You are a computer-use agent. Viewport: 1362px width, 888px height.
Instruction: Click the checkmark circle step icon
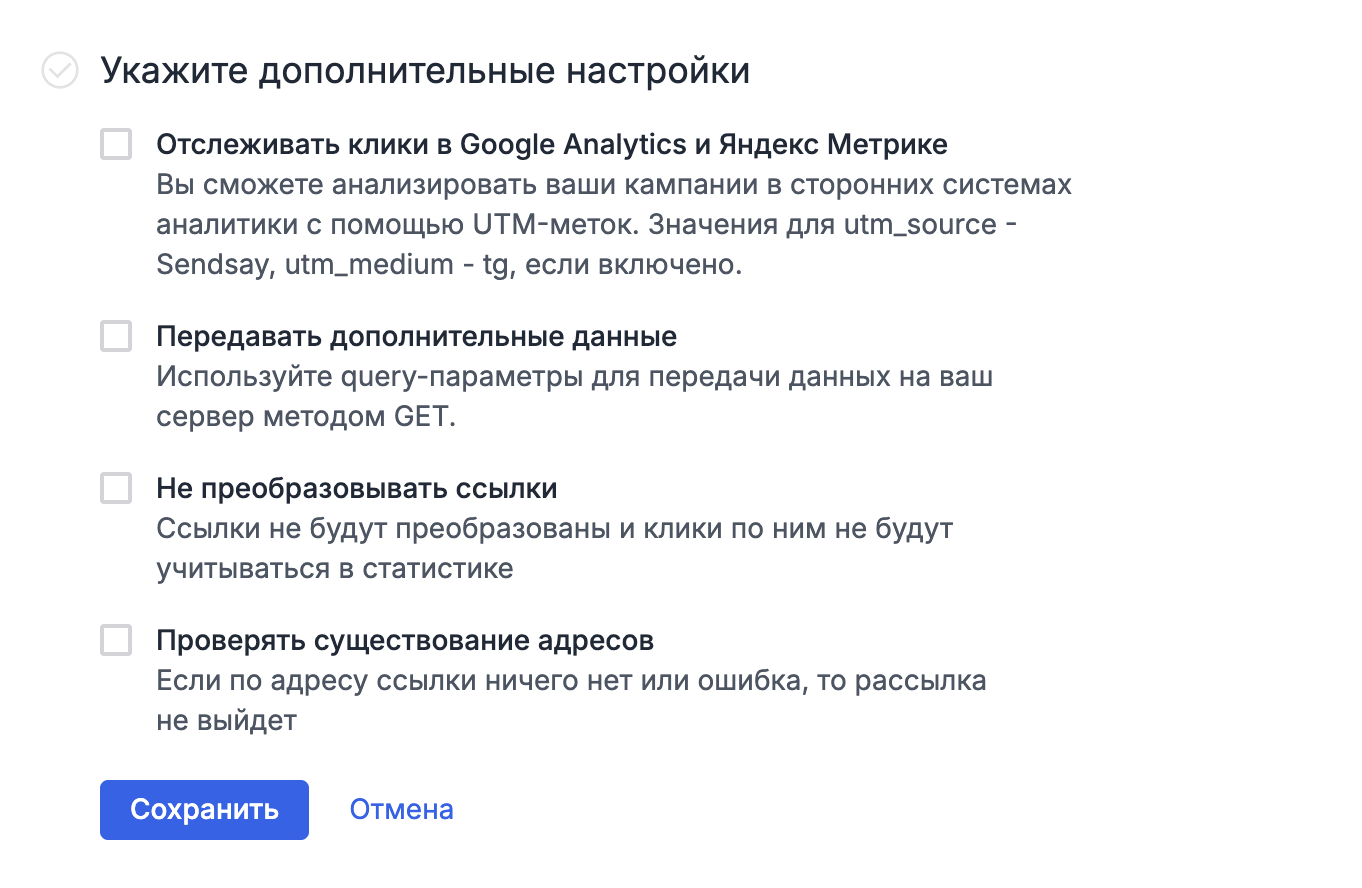point(60,71)
